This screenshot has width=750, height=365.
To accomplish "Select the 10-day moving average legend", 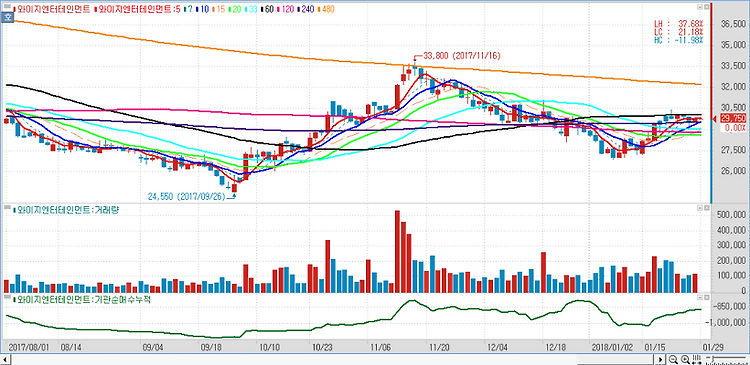I will [x=203, y=9].
